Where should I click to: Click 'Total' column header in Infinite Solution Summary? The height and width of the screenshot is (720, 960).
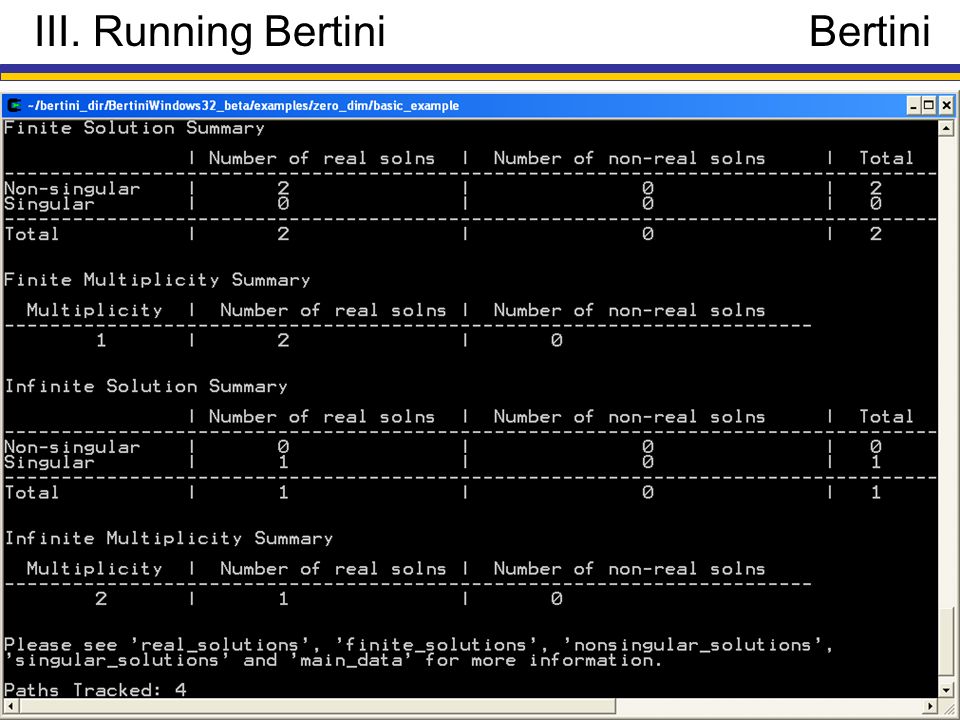(886, 416)
